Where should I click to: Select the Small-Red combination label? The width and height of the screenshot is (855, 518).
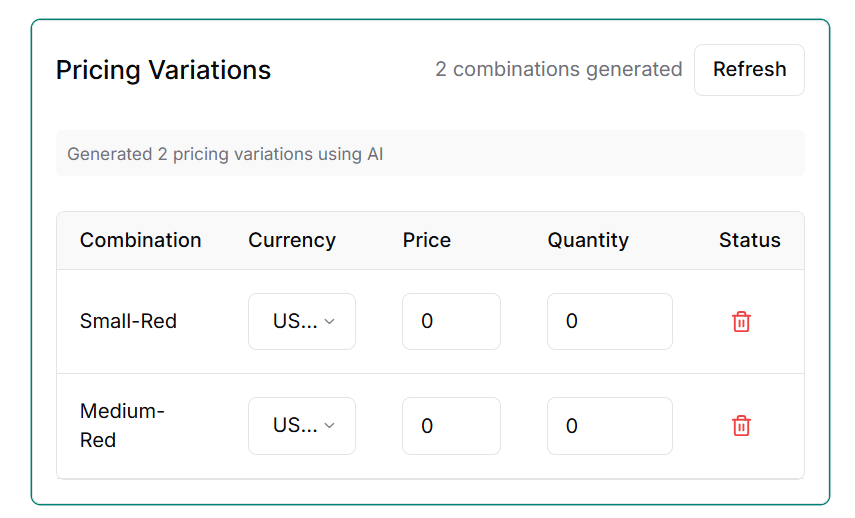point(129,322)
